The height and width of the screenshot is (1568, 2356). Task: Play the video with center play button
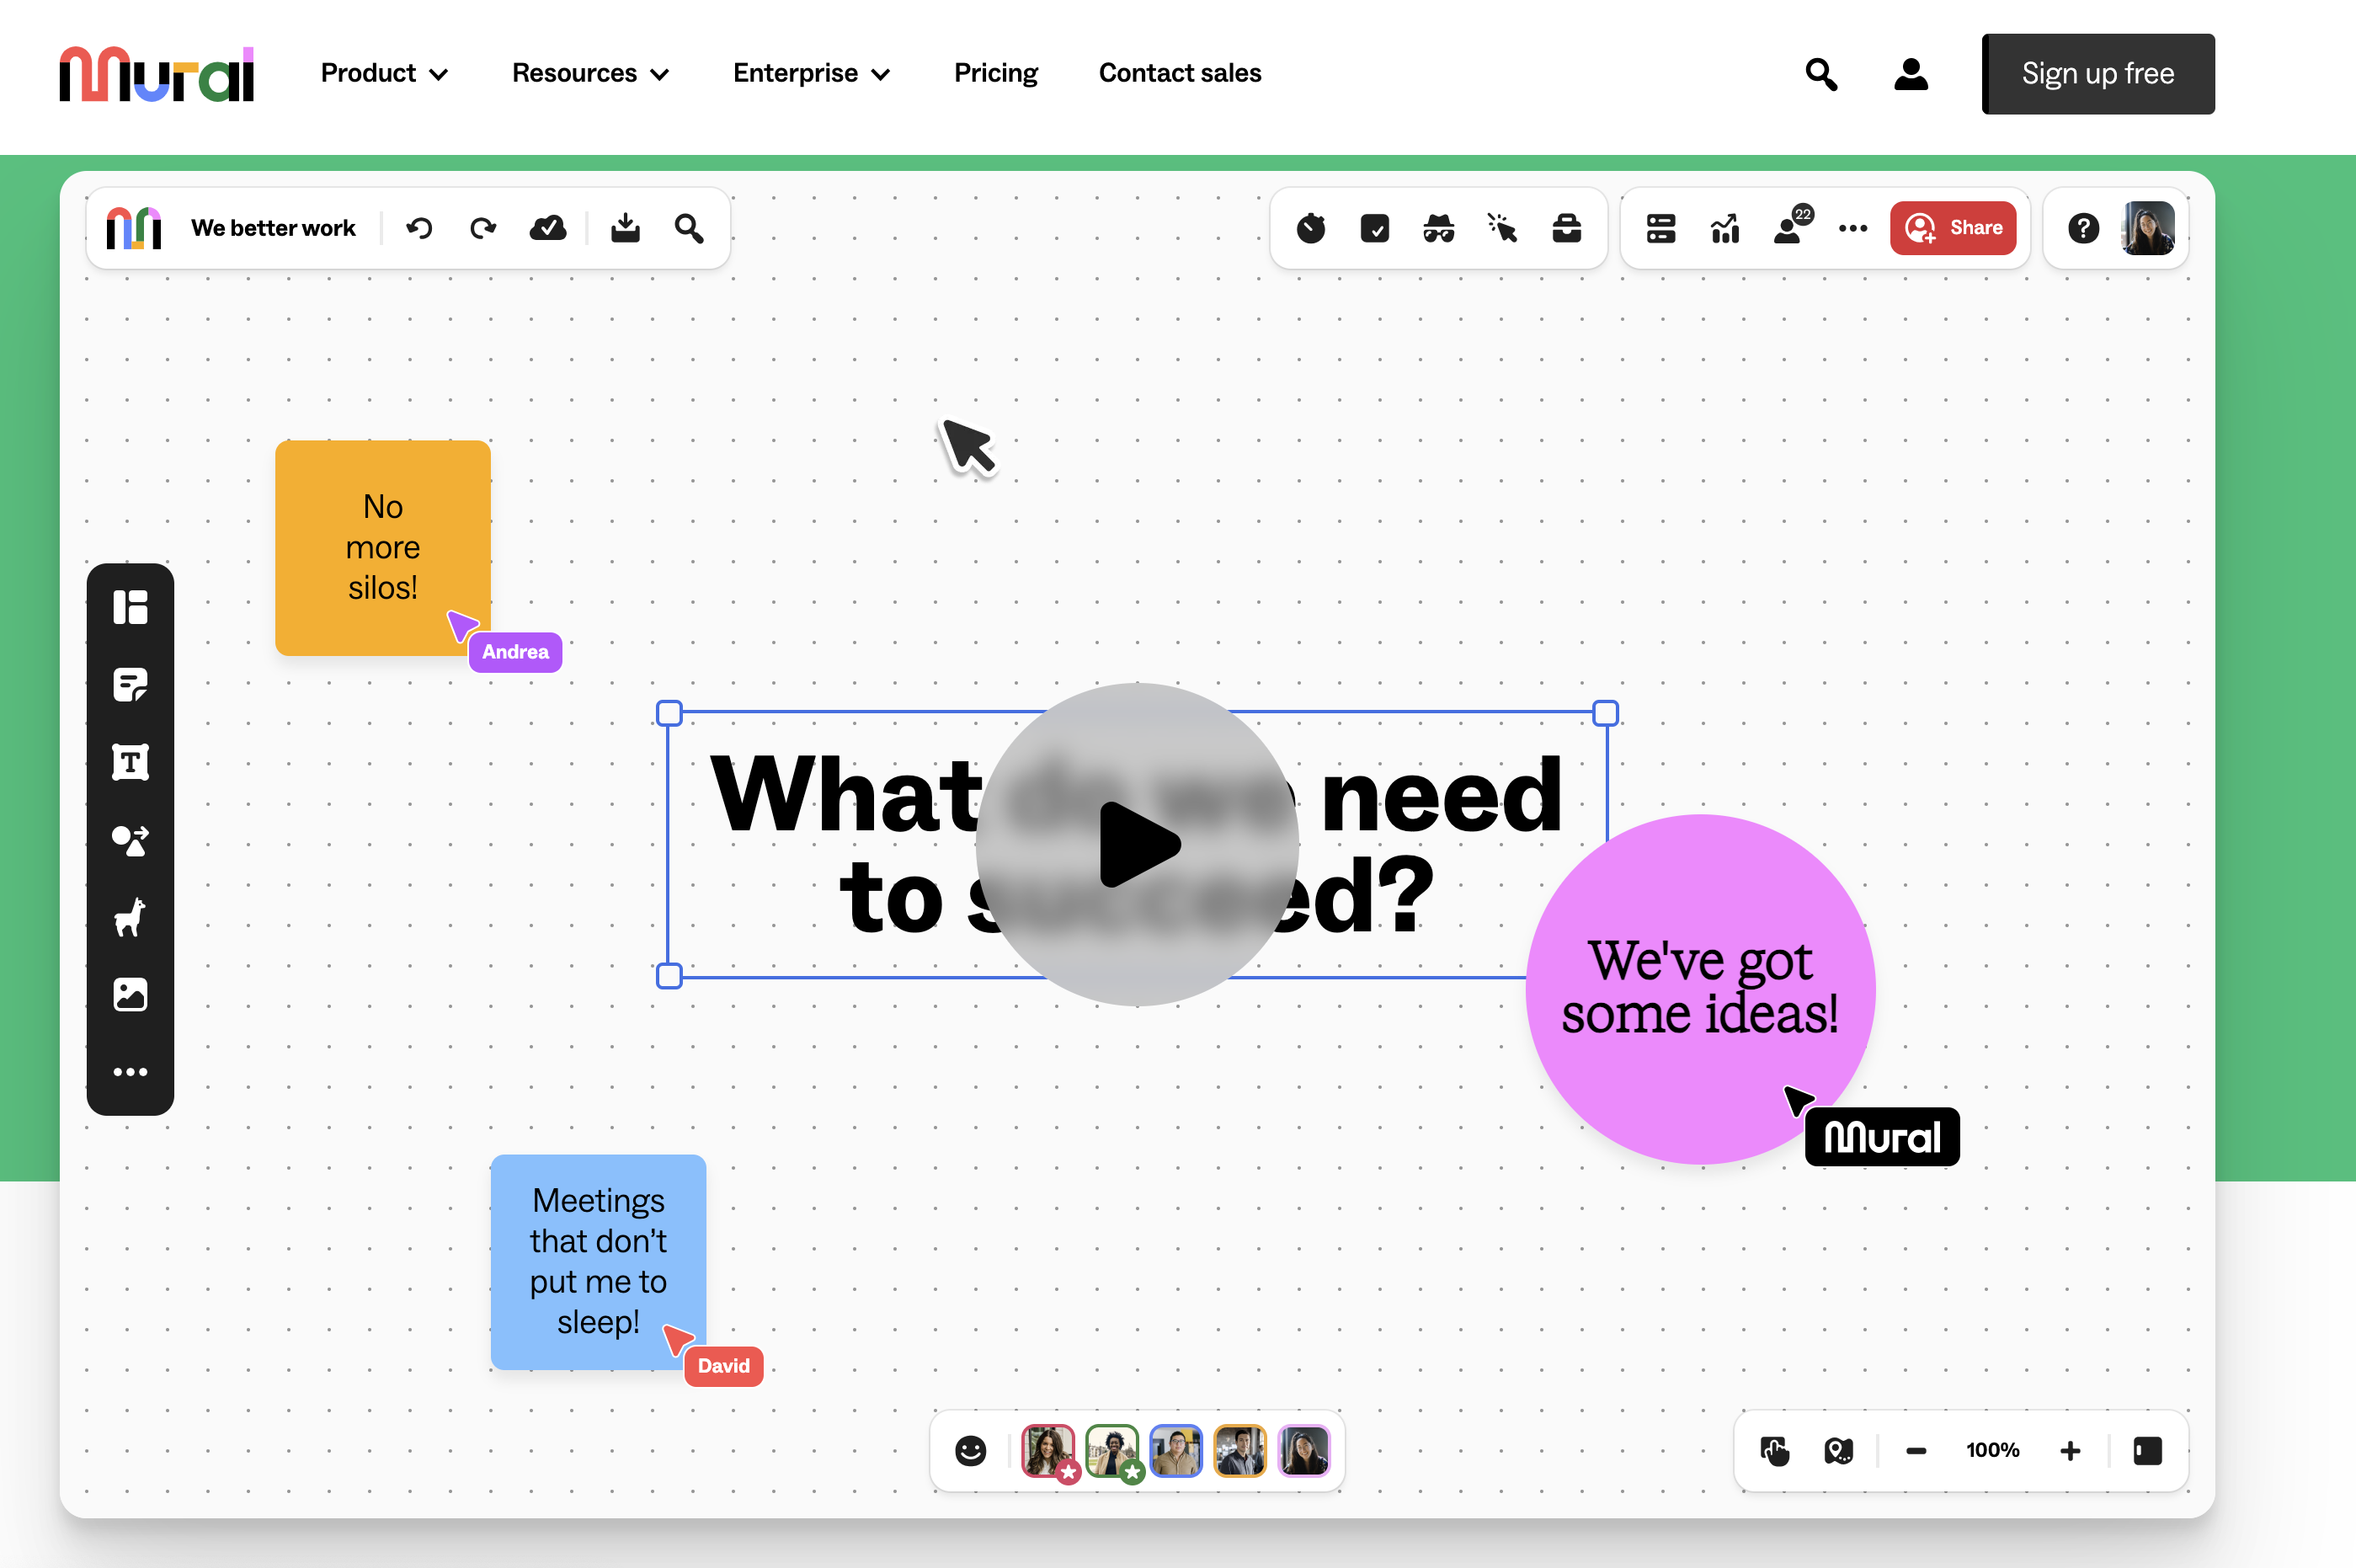(x=1137, y=844)
